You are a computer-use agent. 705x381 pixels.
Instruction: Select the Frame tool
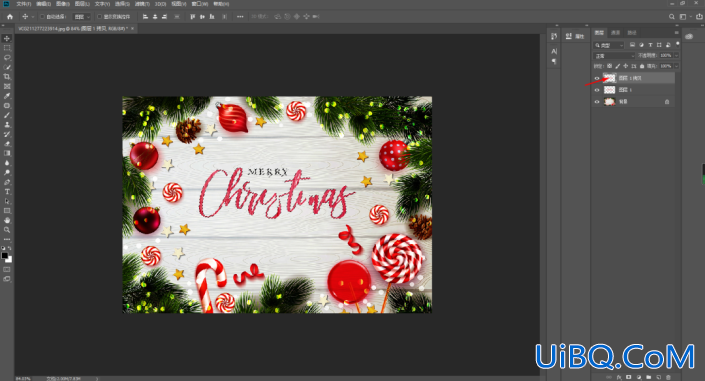[x=7, y=86]
